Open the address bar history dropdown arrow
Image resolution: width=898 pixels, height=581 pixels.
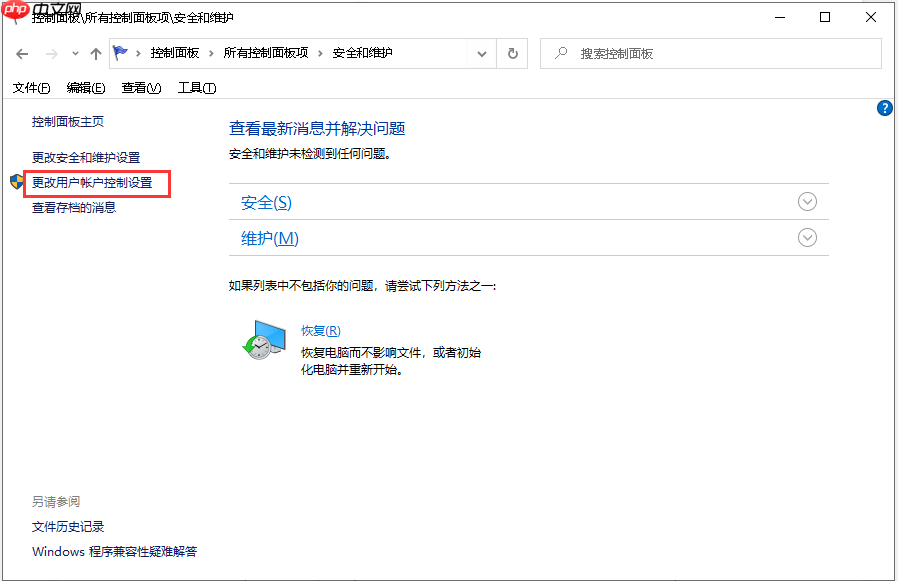(481, 53)
